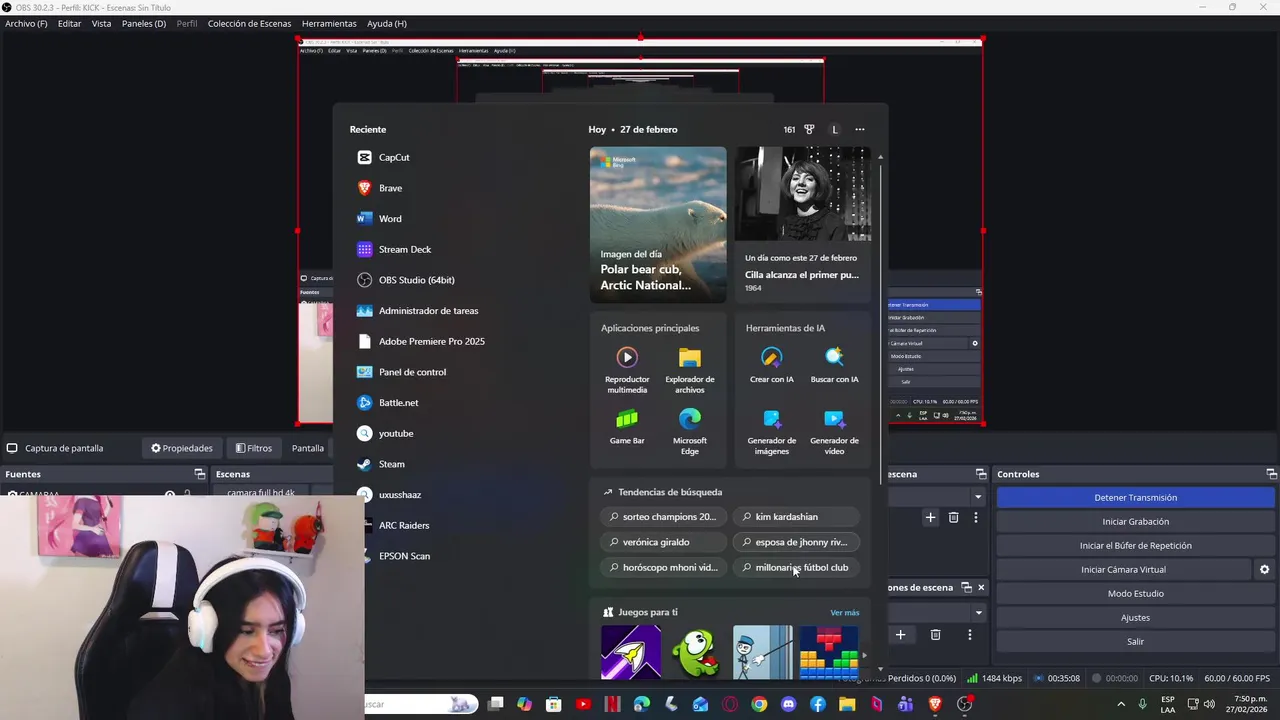Viewport: 1280px width, 720px height.
Task: Open the Editar menu
Action: [x=69, y=23]
